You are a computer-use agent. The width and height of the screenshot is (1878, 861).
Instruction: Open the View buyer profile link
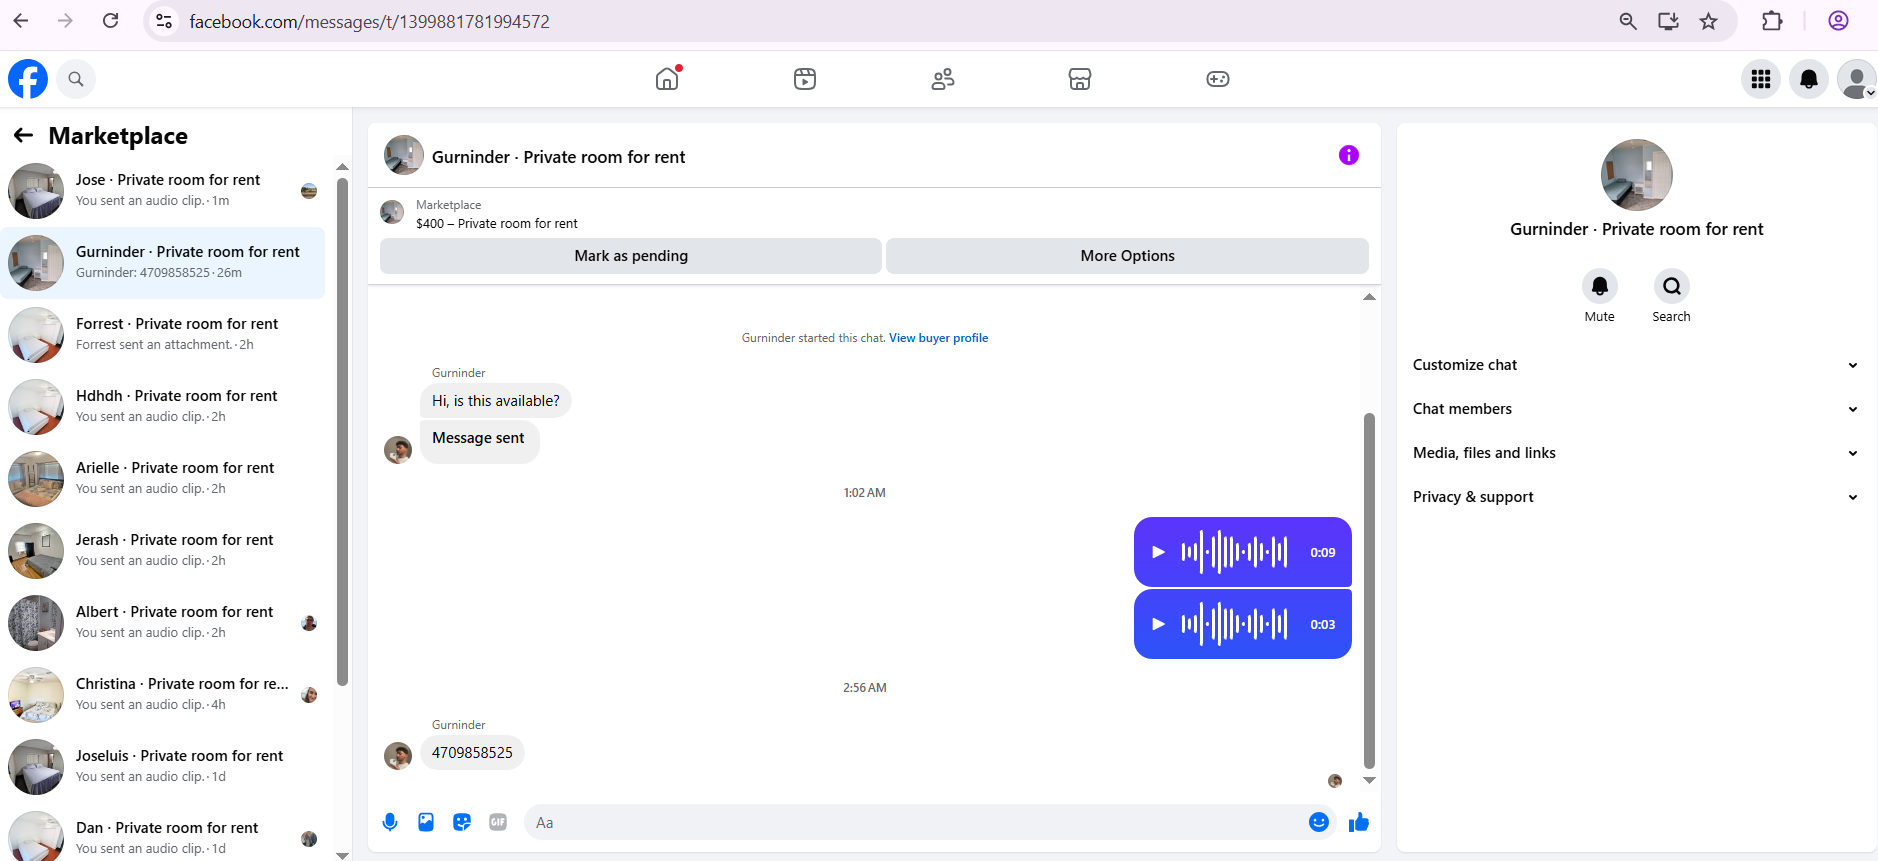tap(938, 338)
